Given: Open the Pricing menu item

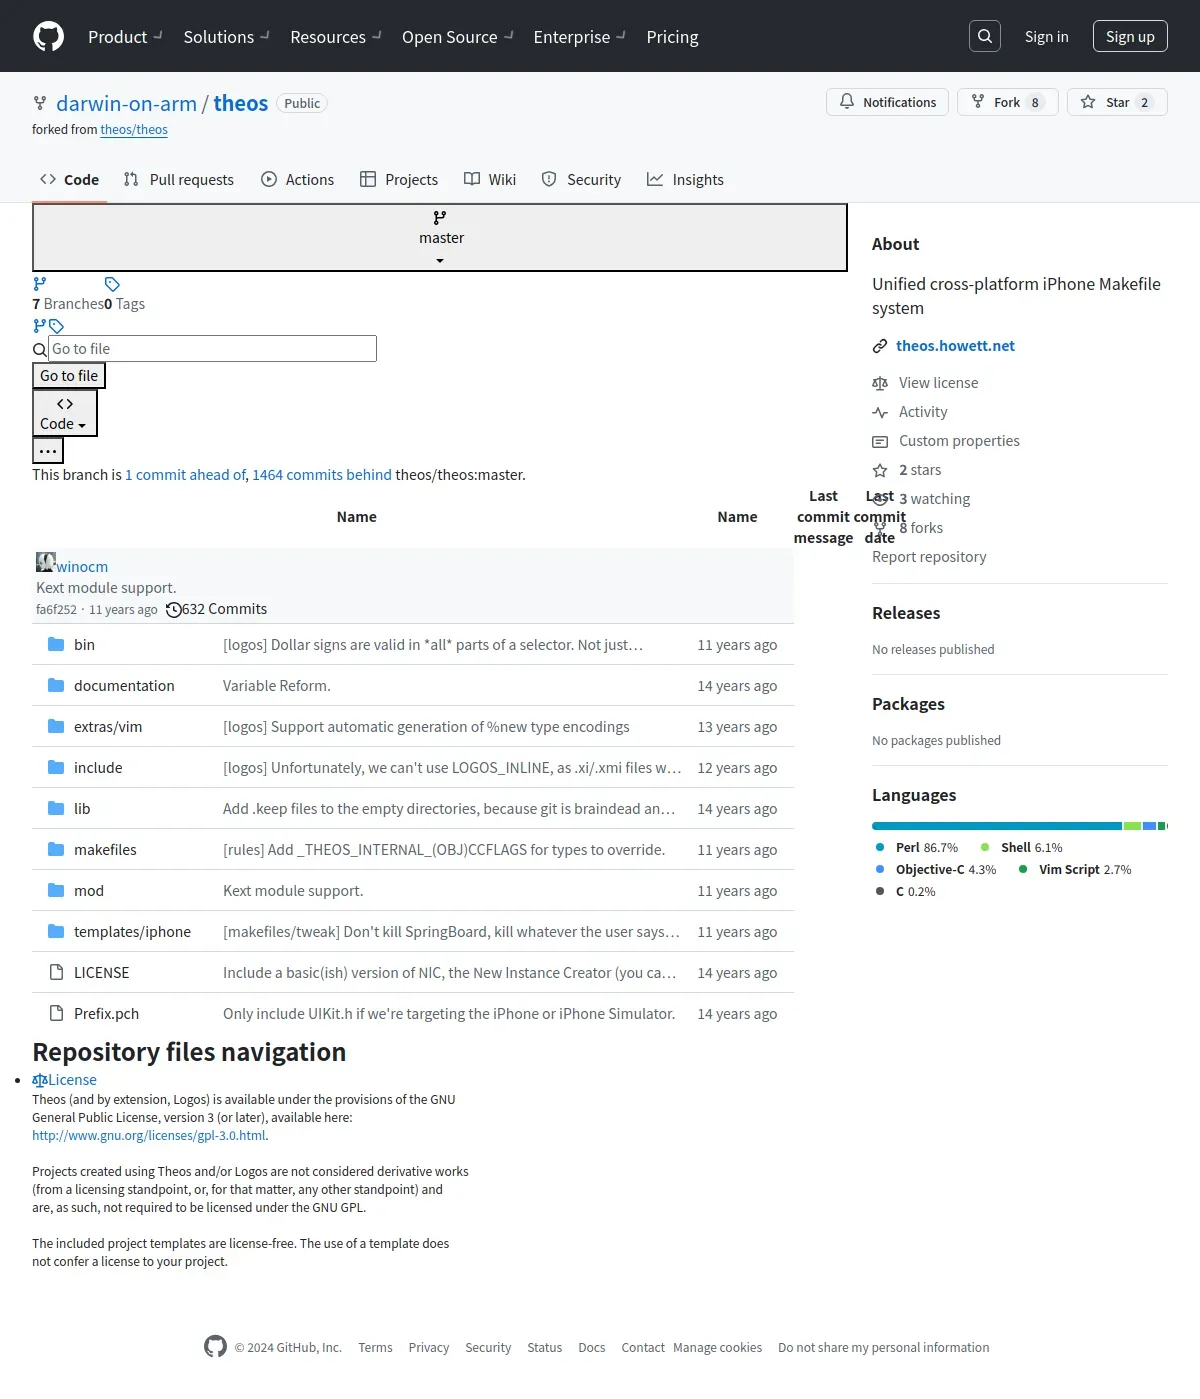Looking at the screenshot, I should (x=672, y=37).
